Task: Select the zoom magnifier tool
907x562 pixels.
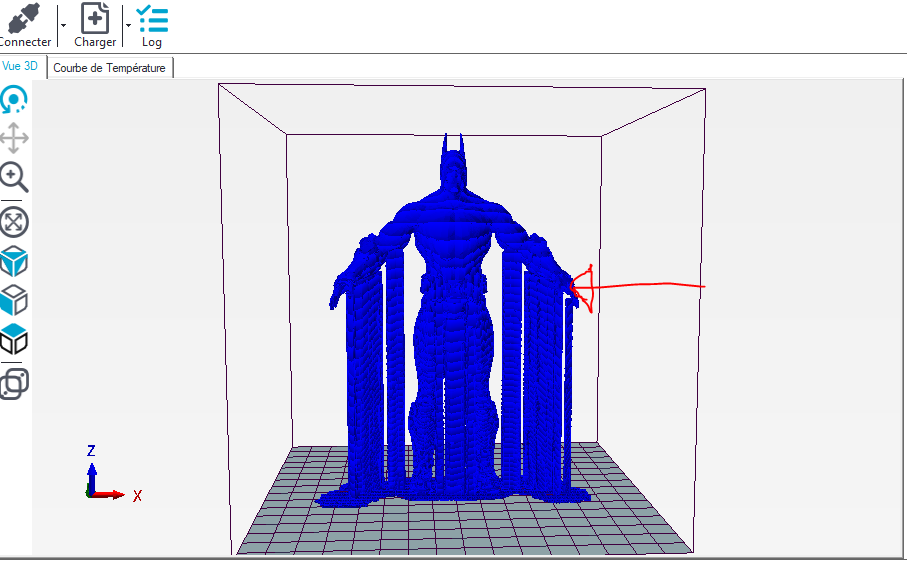Action: pyautogui.click(x=14, y=177)
